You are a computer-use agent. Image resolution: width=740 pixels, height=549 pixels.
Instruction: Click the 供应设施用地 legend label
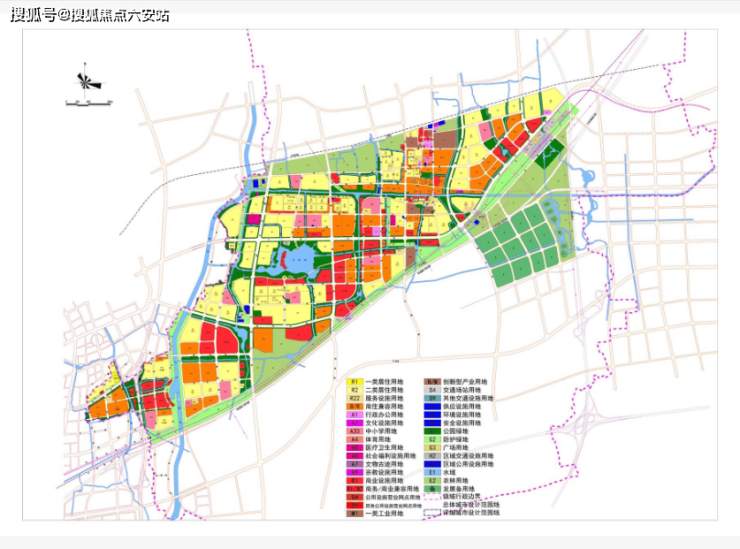pyautogui.click(x=462, y=406)
